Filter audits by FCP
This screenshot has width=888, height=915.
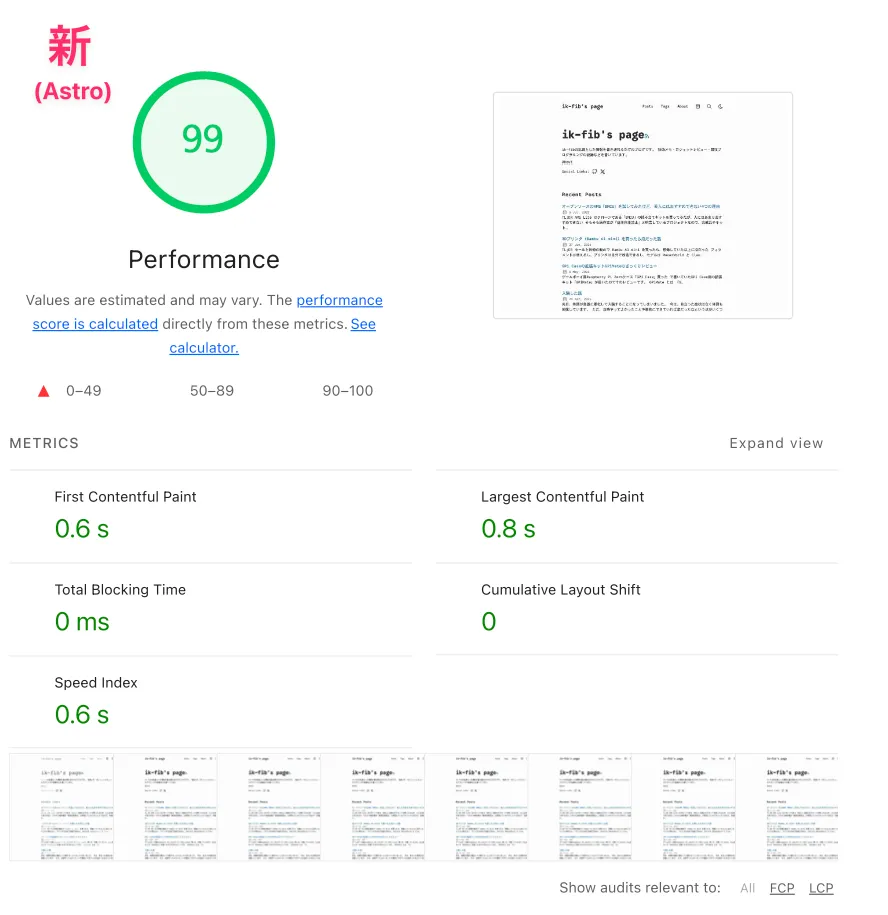pyautogui.click(x=782, y=888)
